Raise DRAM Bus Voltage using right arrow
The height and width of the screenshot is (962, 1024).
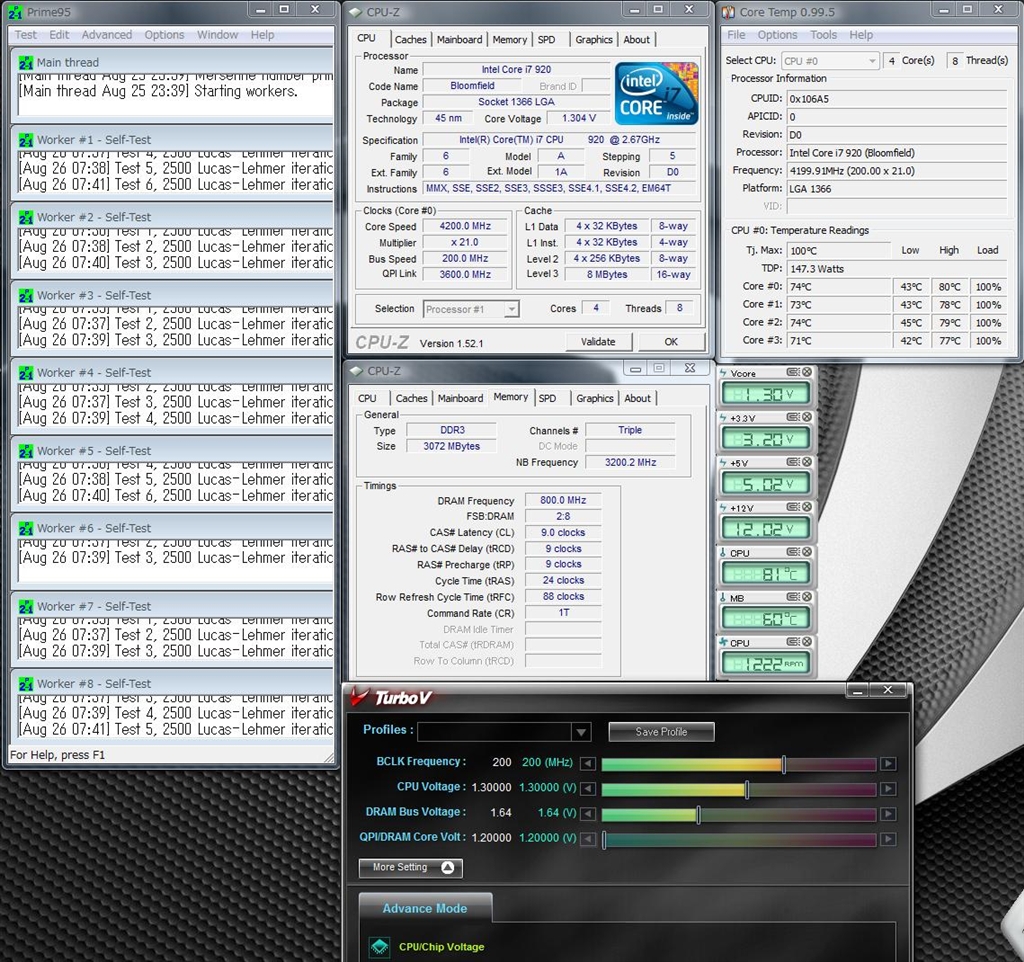coord(888,815)
